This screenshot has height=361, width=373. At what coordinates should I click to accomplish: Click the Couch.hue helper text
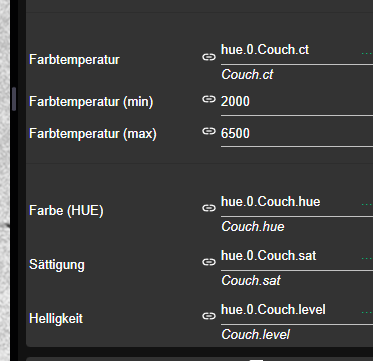tap(253, 227)
